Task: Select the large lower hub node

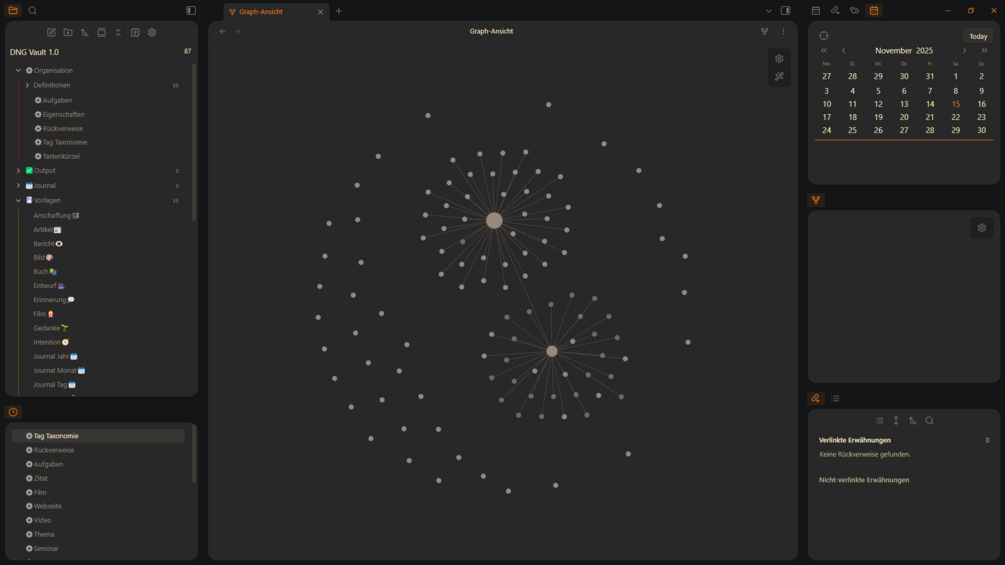Action: click(x=552, y=351)
